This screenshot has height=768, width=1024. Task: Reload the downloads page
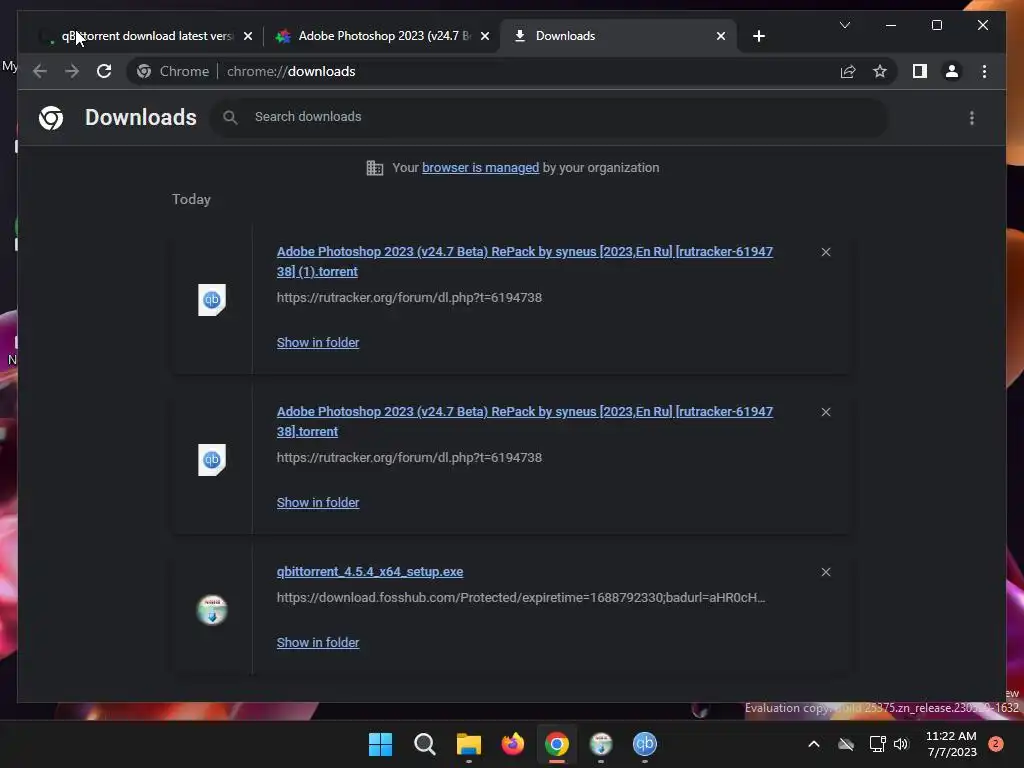pyautogui.click(x=104, y=71)
